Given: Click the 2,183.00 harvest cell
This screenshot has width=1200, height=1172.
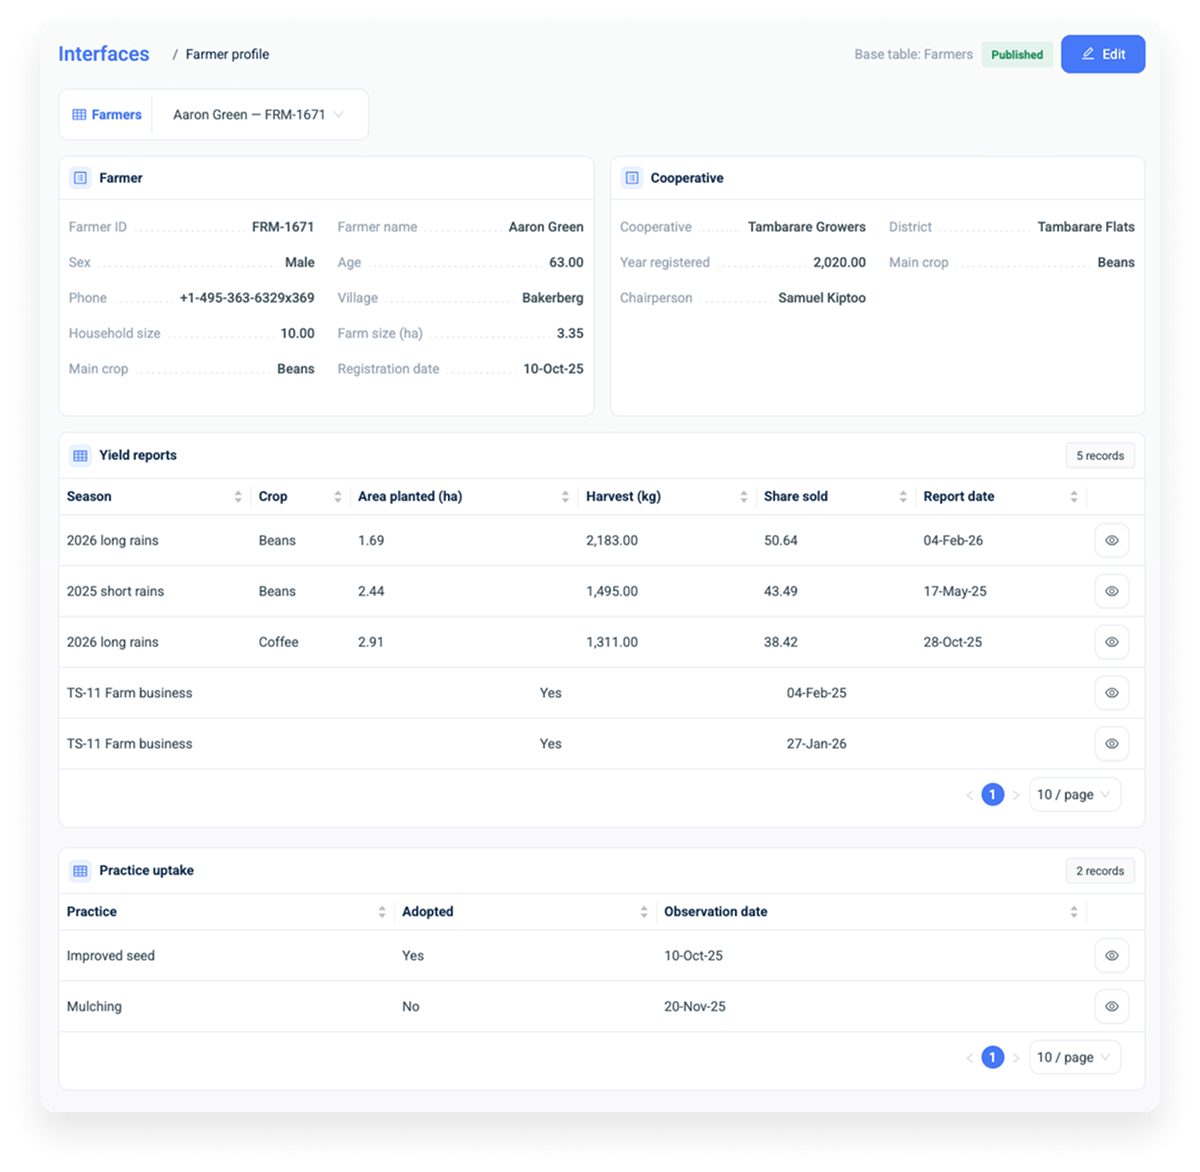Looking at the screenshot, I should (x=612, y=541).
